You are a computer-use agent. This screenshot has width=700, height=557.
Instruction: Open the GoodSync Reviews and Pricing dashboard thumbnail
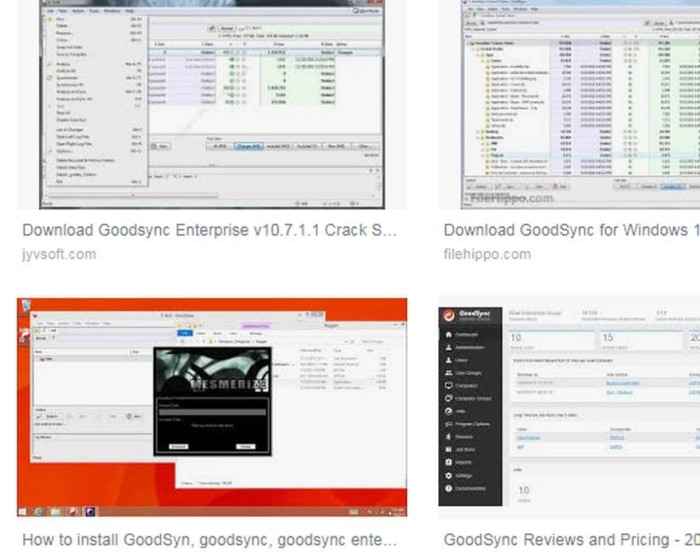[x=569, y=407]
